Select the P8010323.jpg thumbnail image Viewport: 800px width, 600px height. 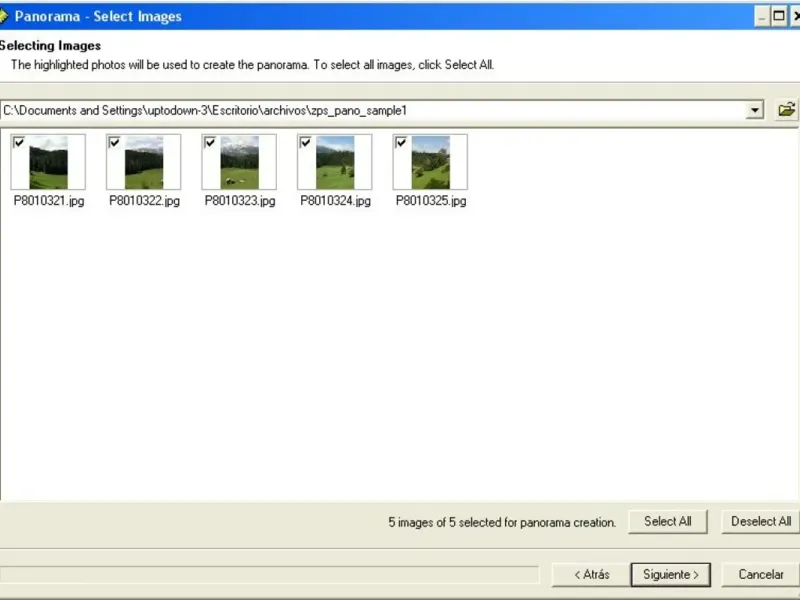tap(239, 162)
